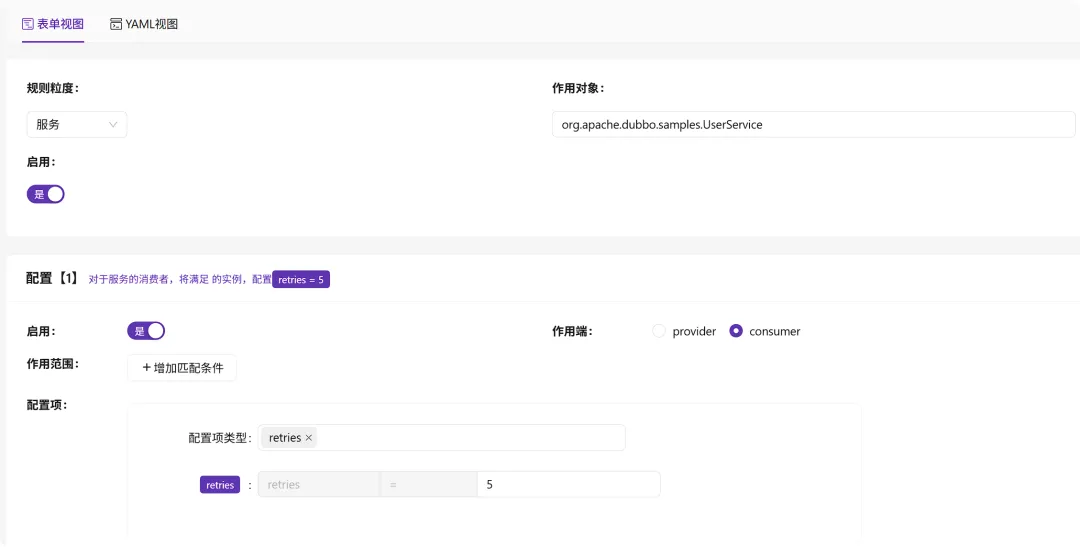Click the purple retries label badge
The image size is (1080, 547).
click(220, 485)
